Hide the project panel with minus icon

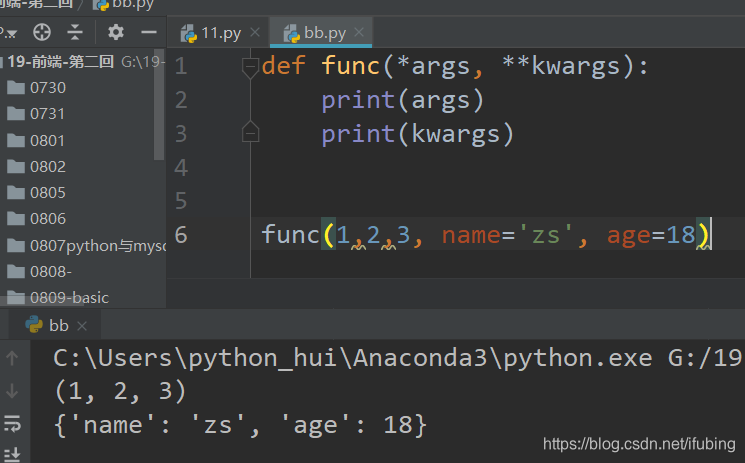[x=149, y=32]
